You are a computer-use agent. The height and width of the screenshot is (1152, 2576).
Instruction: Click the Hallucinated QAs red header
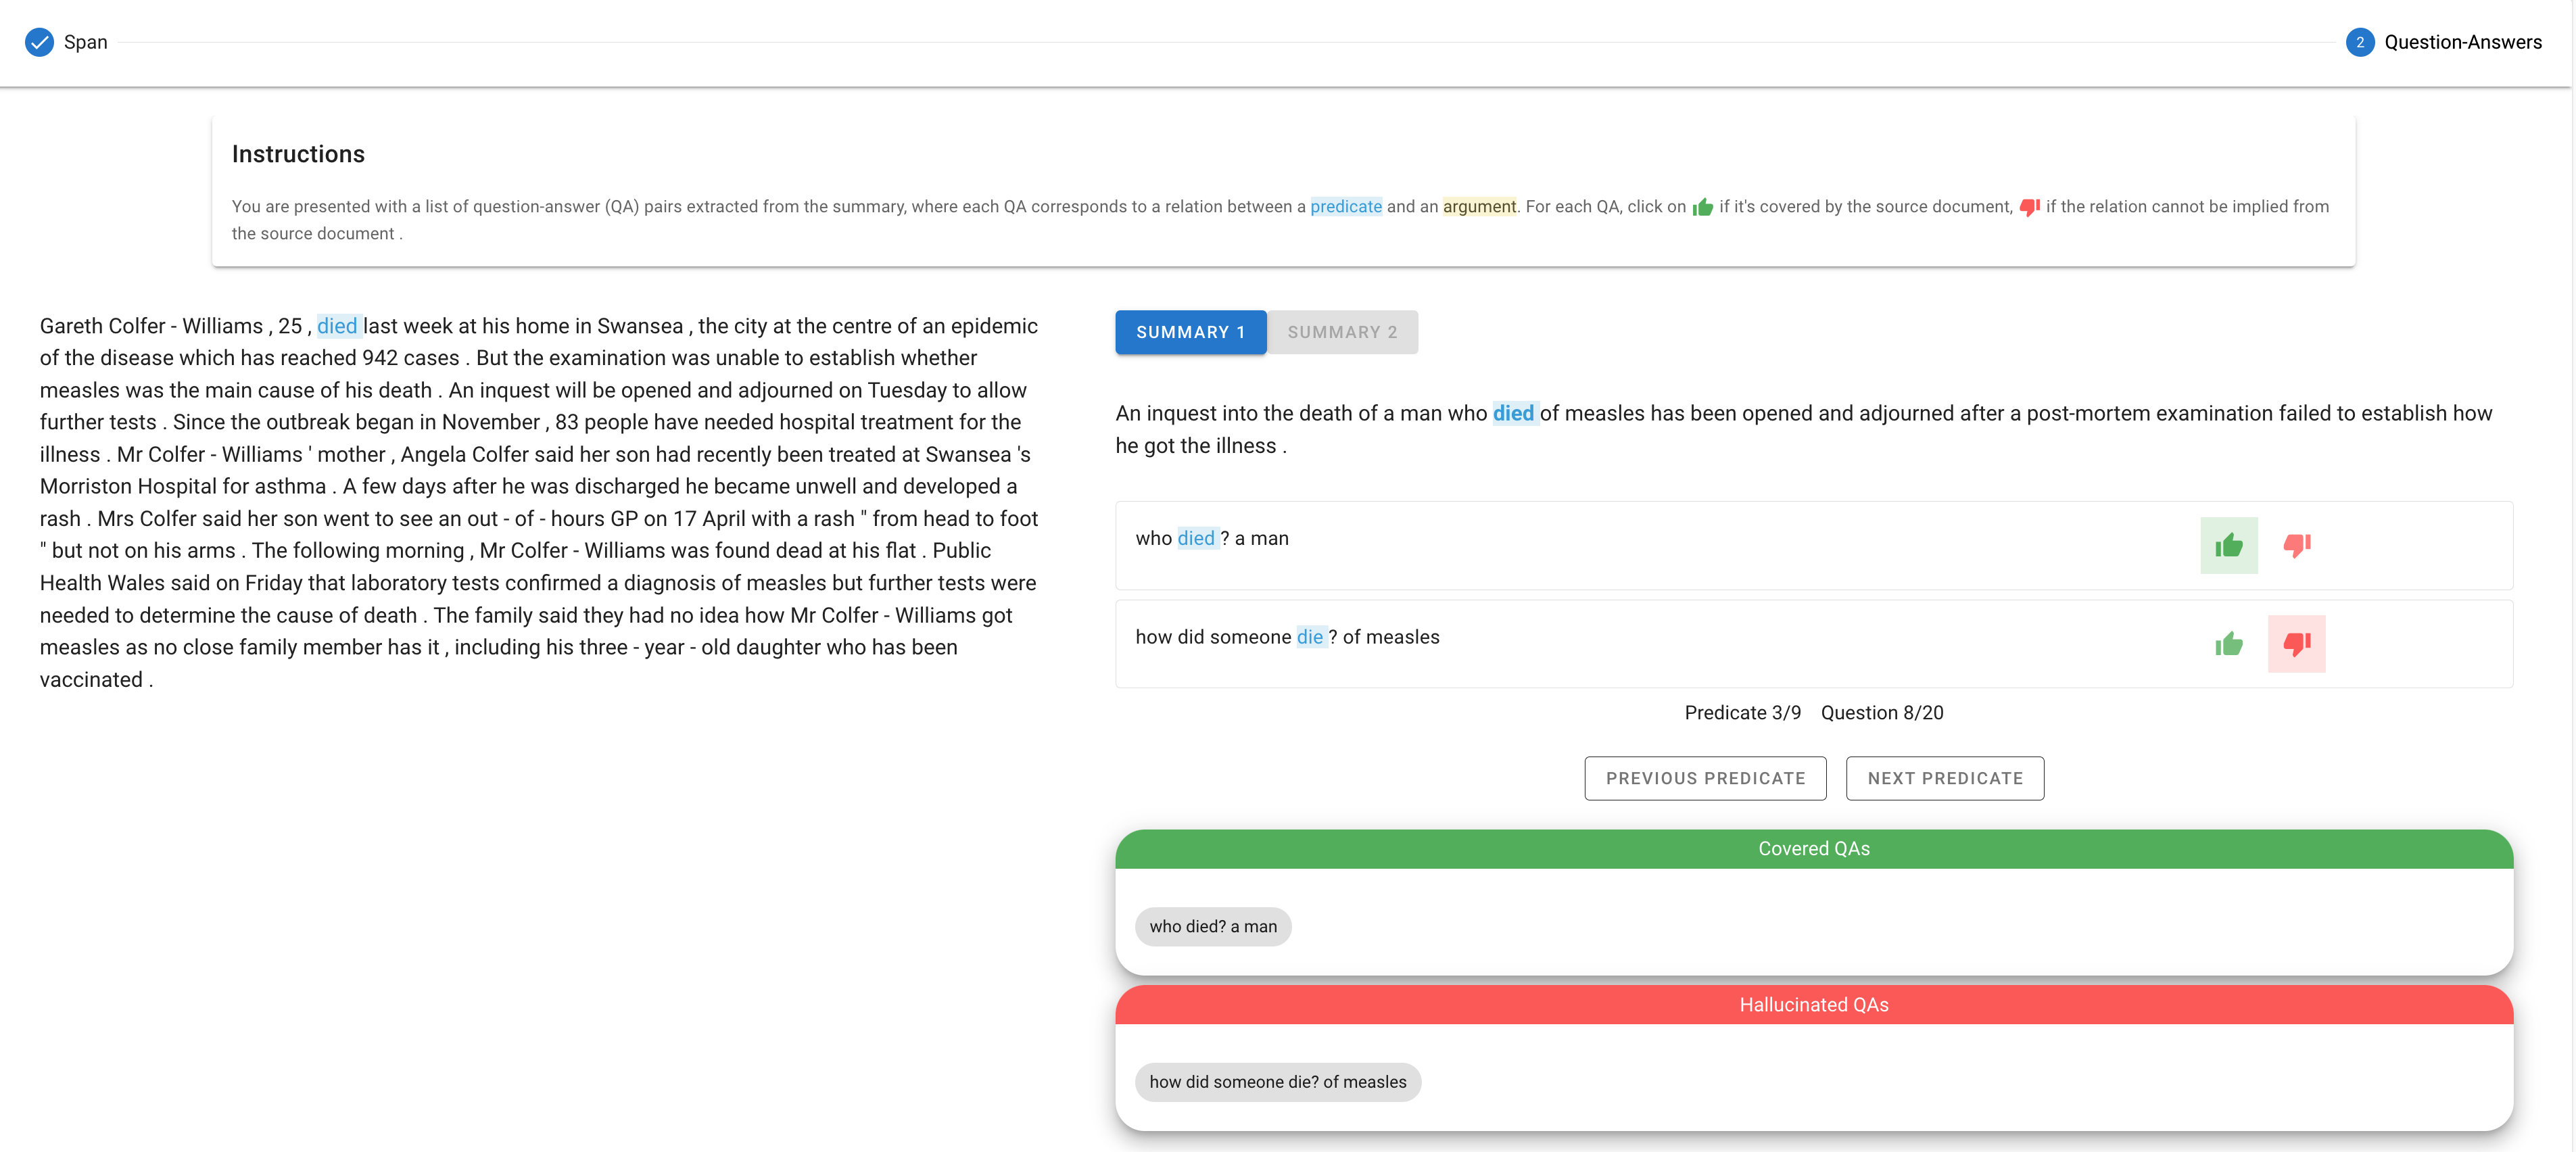pyautogui.click(x=1813, y=1005)
